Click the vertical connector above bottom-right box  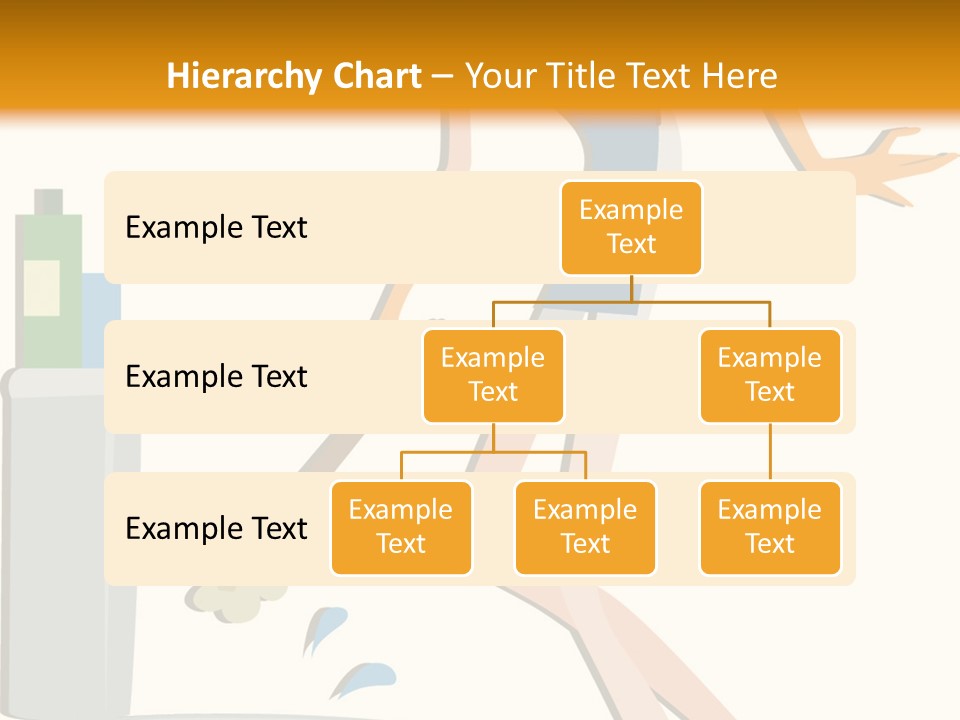[770, 452]
